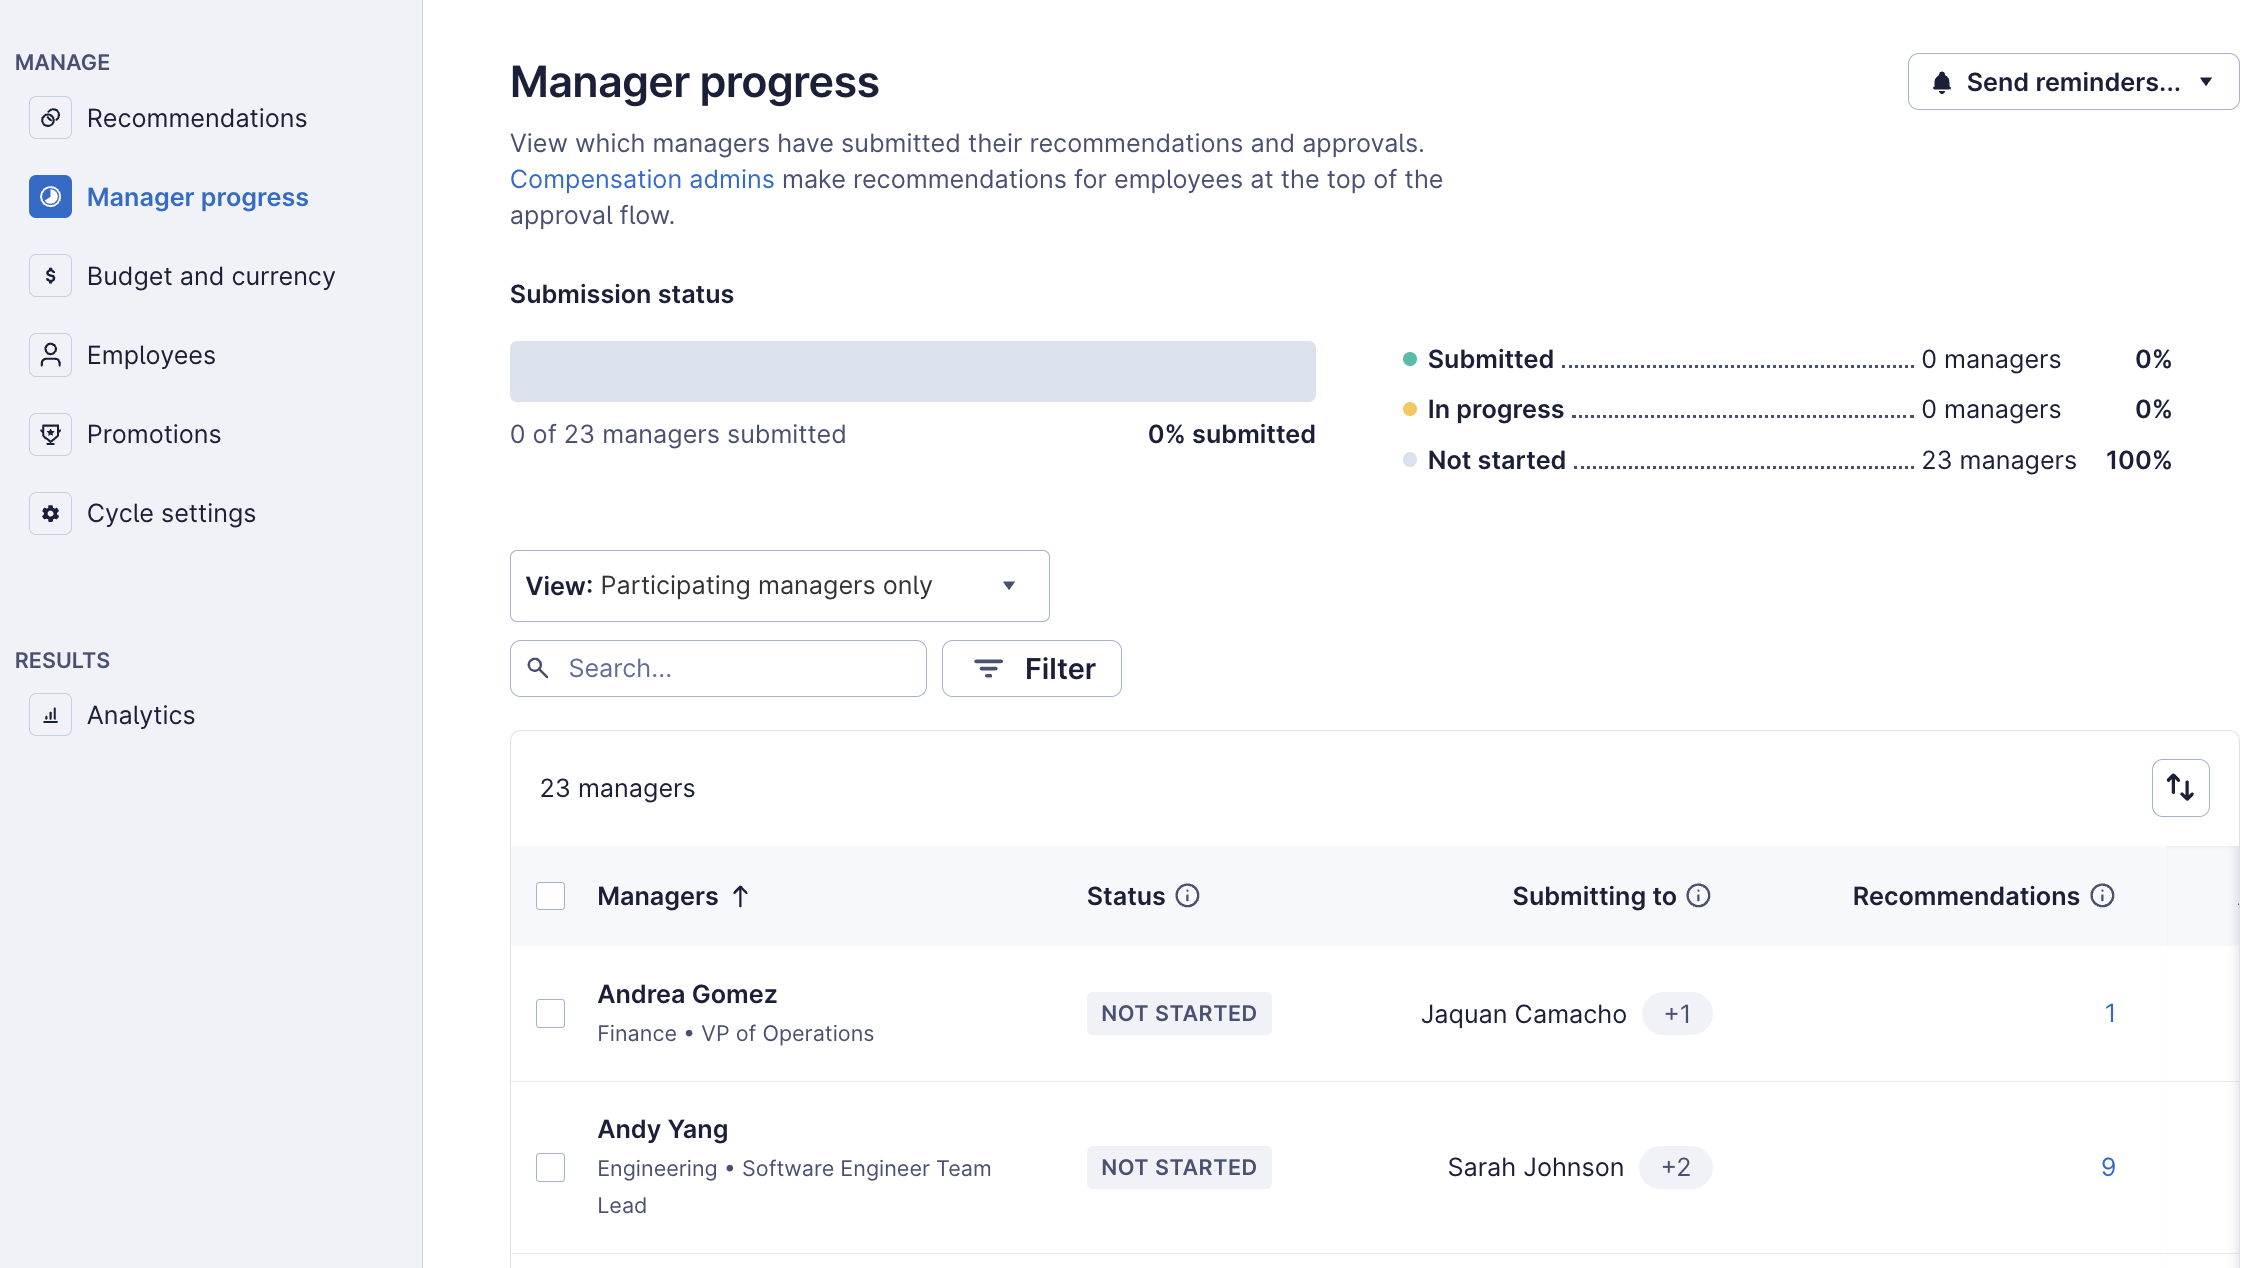Click the Promotions badge icon
Screen dimensions: 2258x1268
(50, 434)
